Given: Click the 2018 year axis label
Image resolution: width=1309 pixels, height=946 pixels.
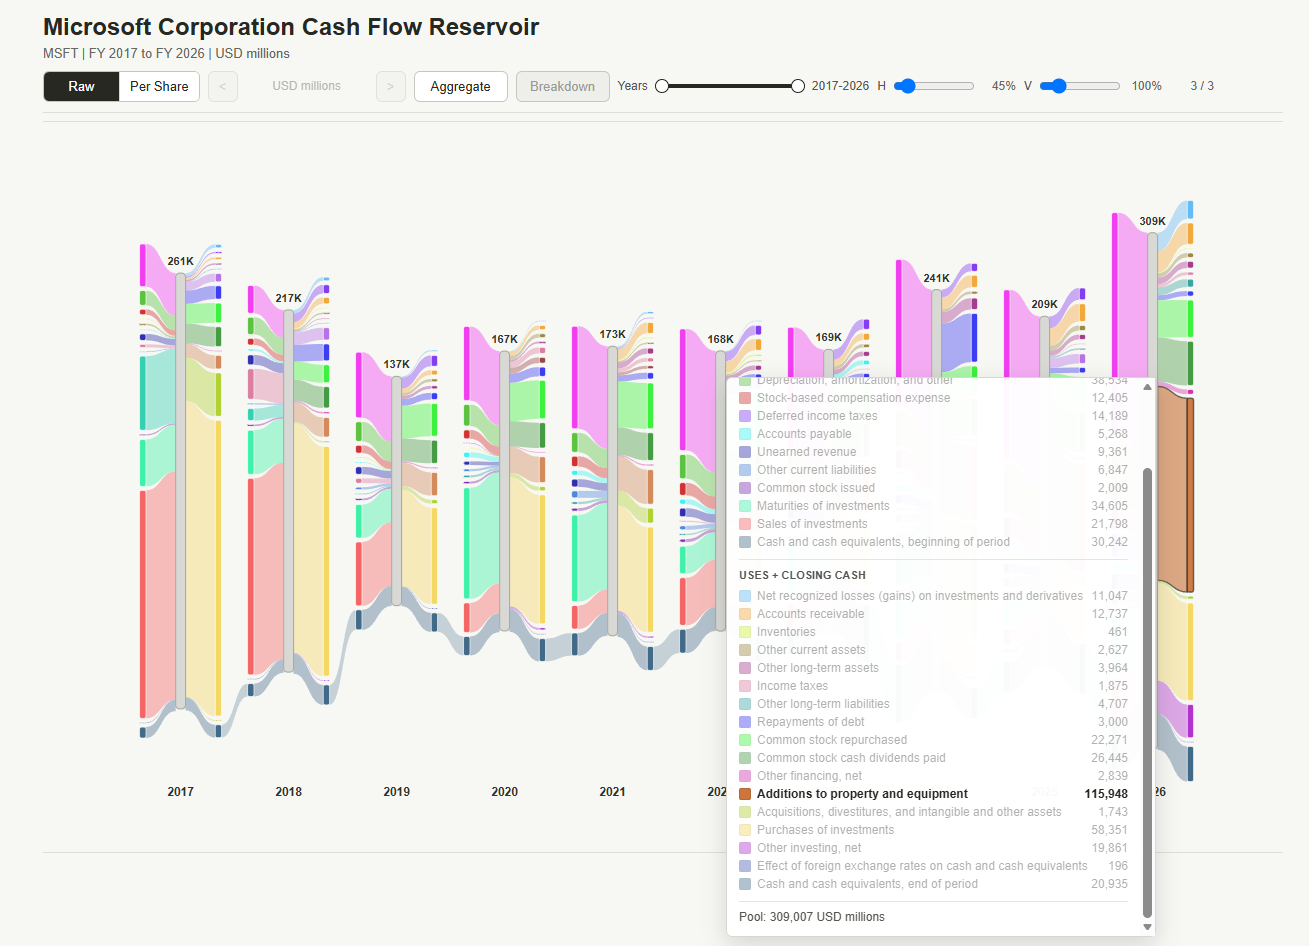Looking at the screenshot, I should [x=289, y=792].
